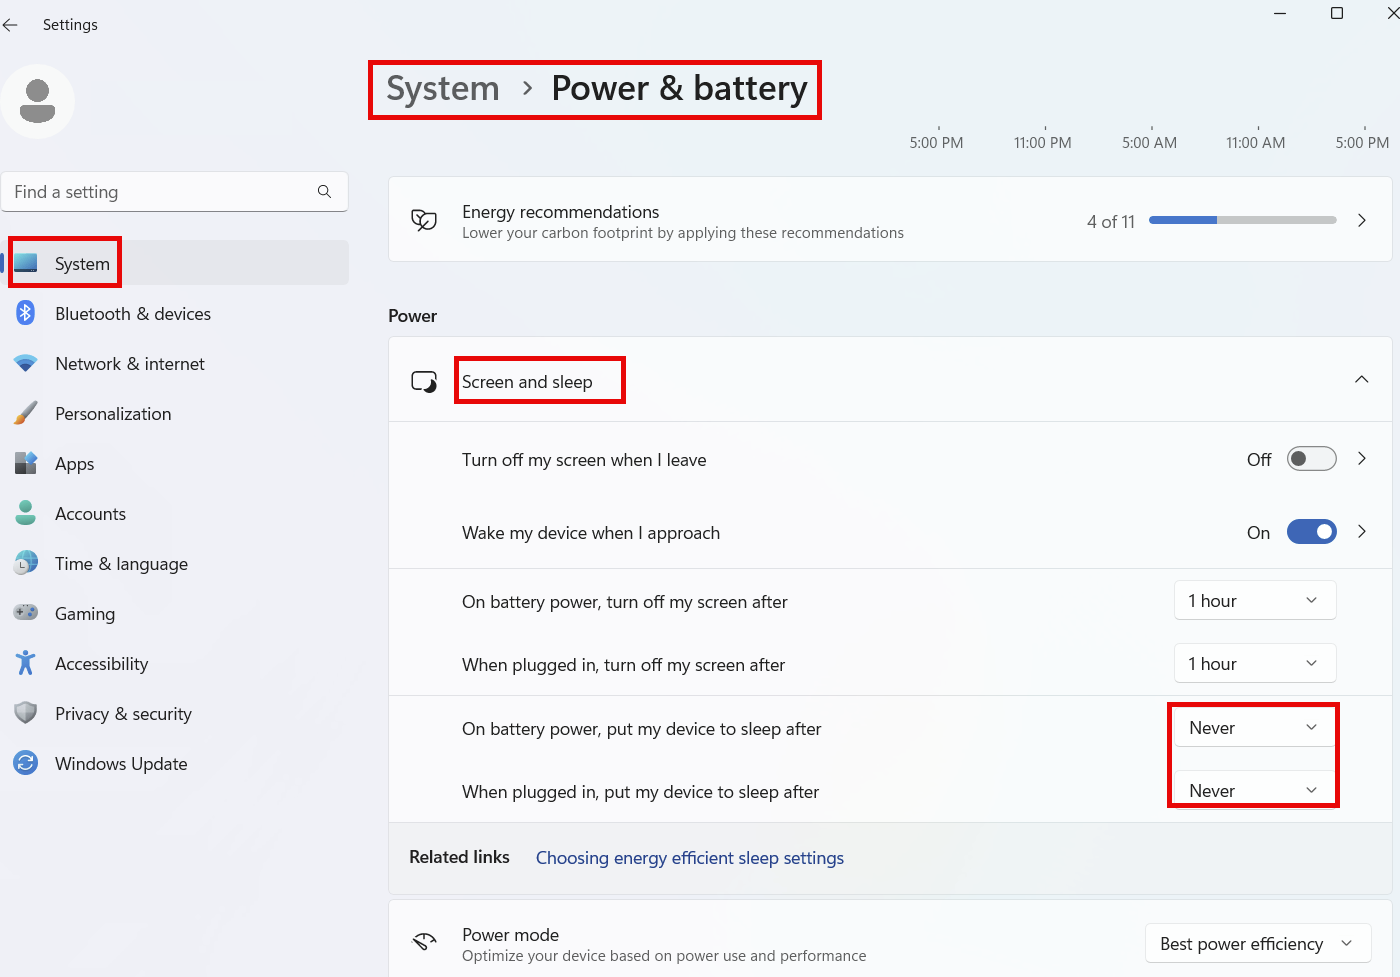Open plugged-in sleep after dropdown
Screen dimensions: 1400x977
point(1255,791)
